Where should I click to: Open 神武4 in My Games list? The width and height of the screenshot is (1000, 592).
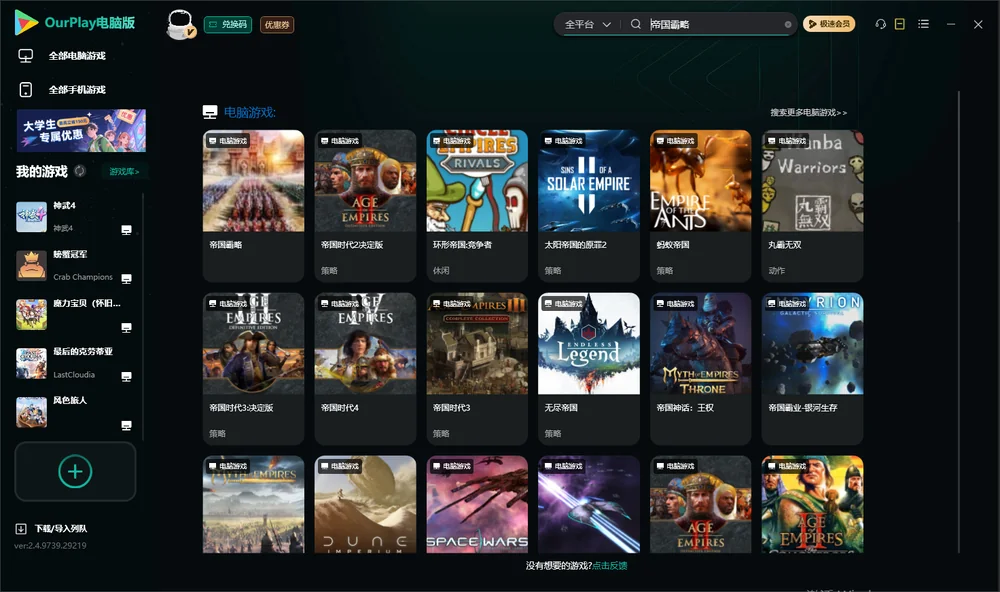click(75, 217)
